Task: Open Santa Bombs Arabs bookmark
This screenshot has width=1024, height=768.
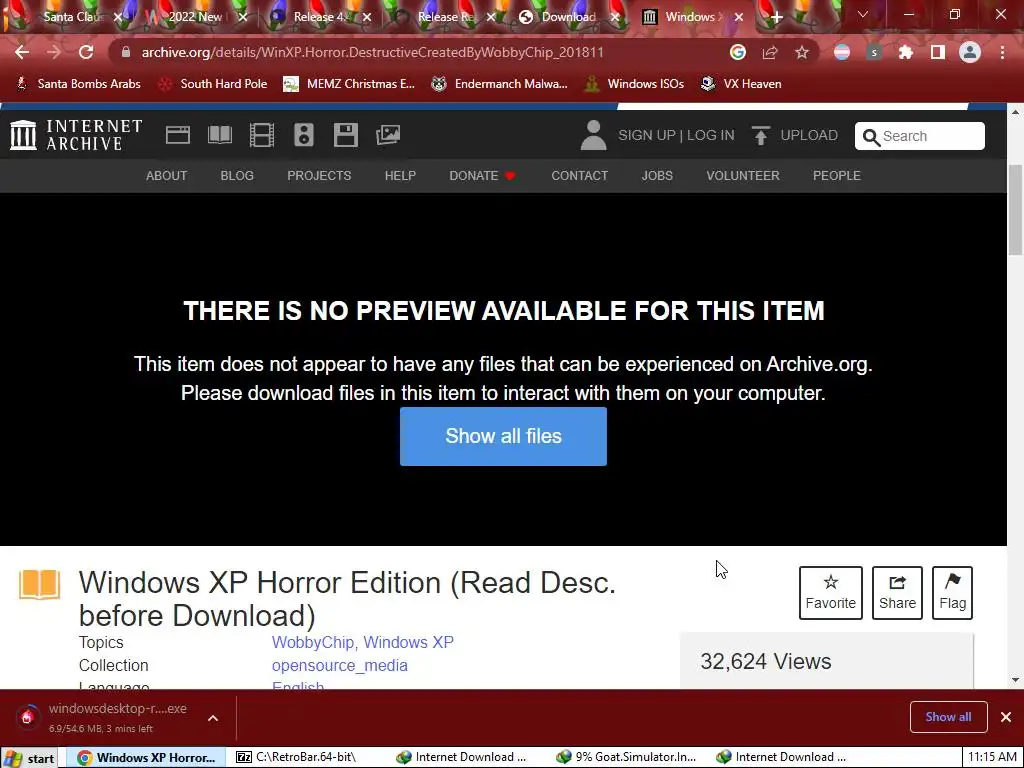Action: click(x=78, y=84)
